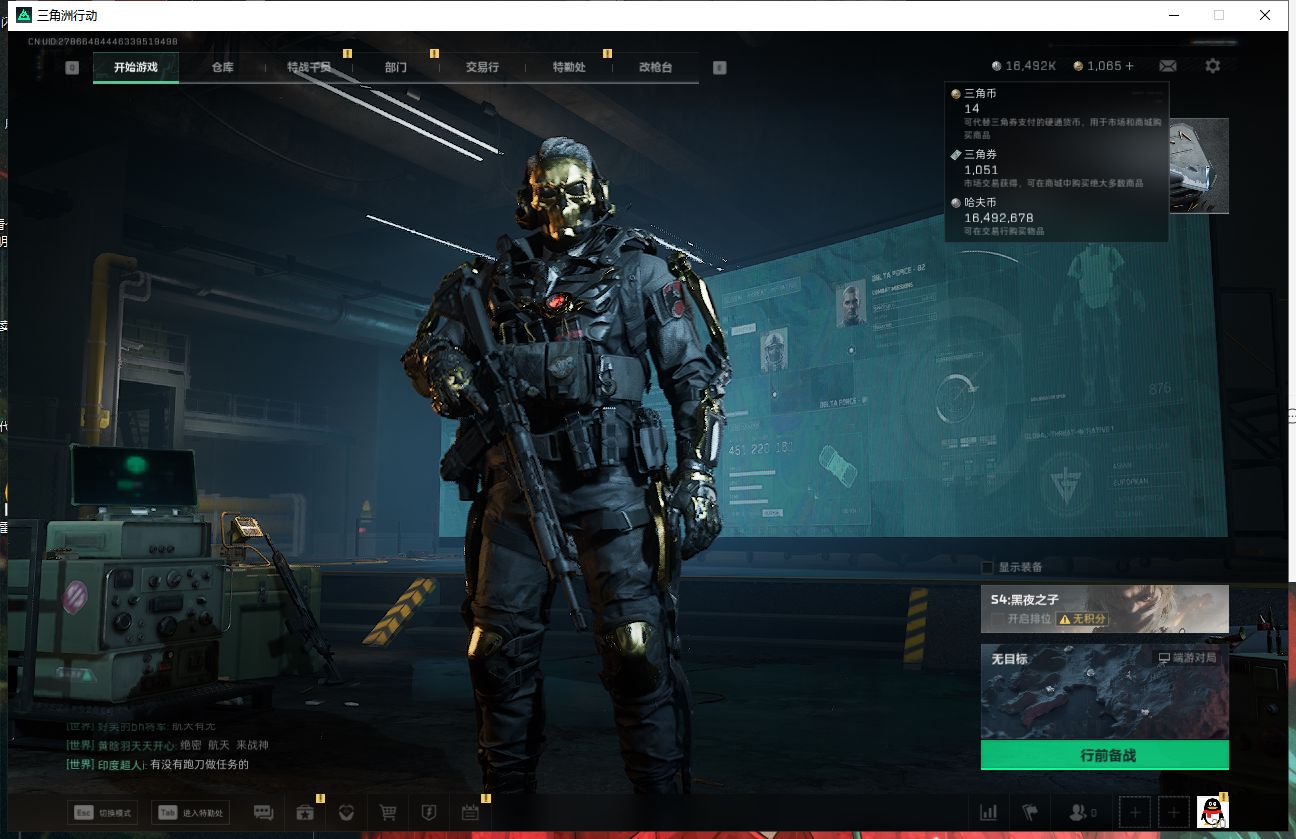Click the first empty squad slot plus
Viewport: 1296px width, 839px height.
point(1134,813)
